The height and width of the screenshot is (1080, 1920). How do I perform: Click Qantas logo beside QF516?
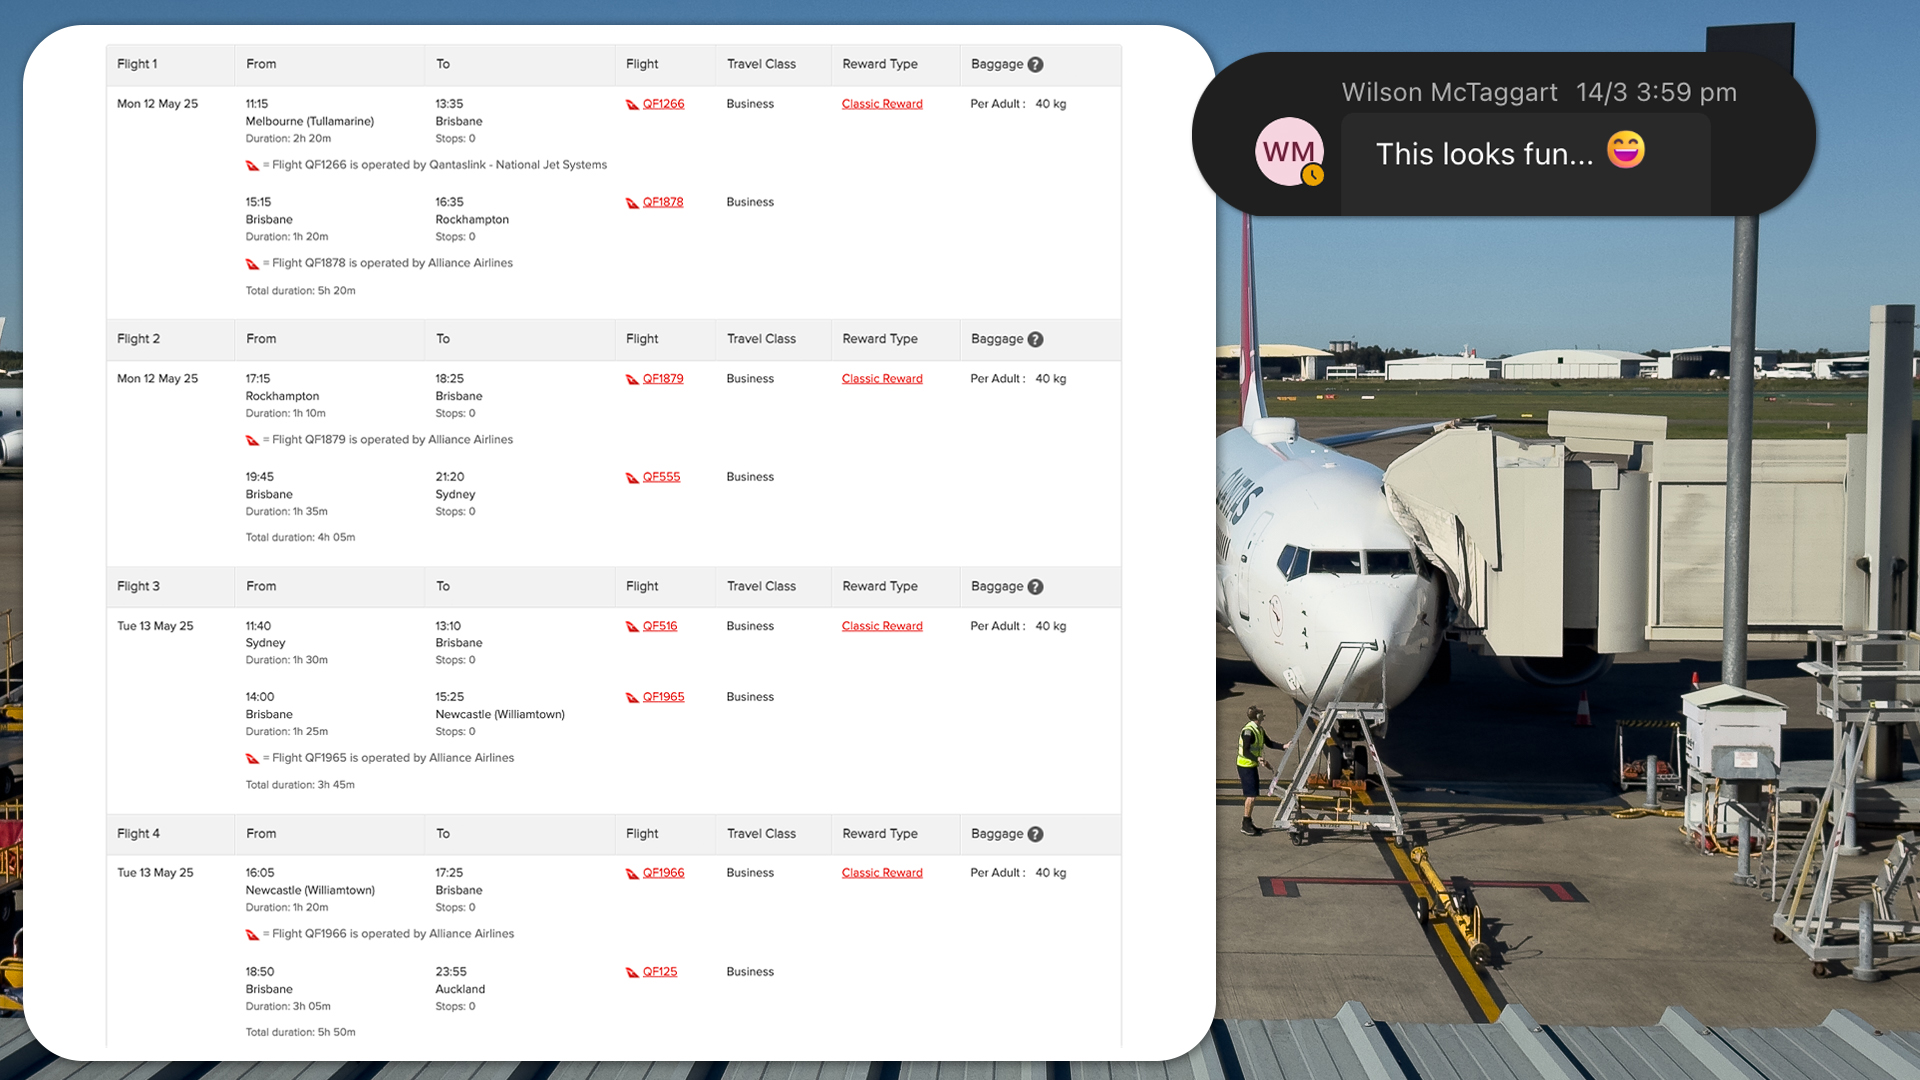pyautogui.click(x=632, y=627)
